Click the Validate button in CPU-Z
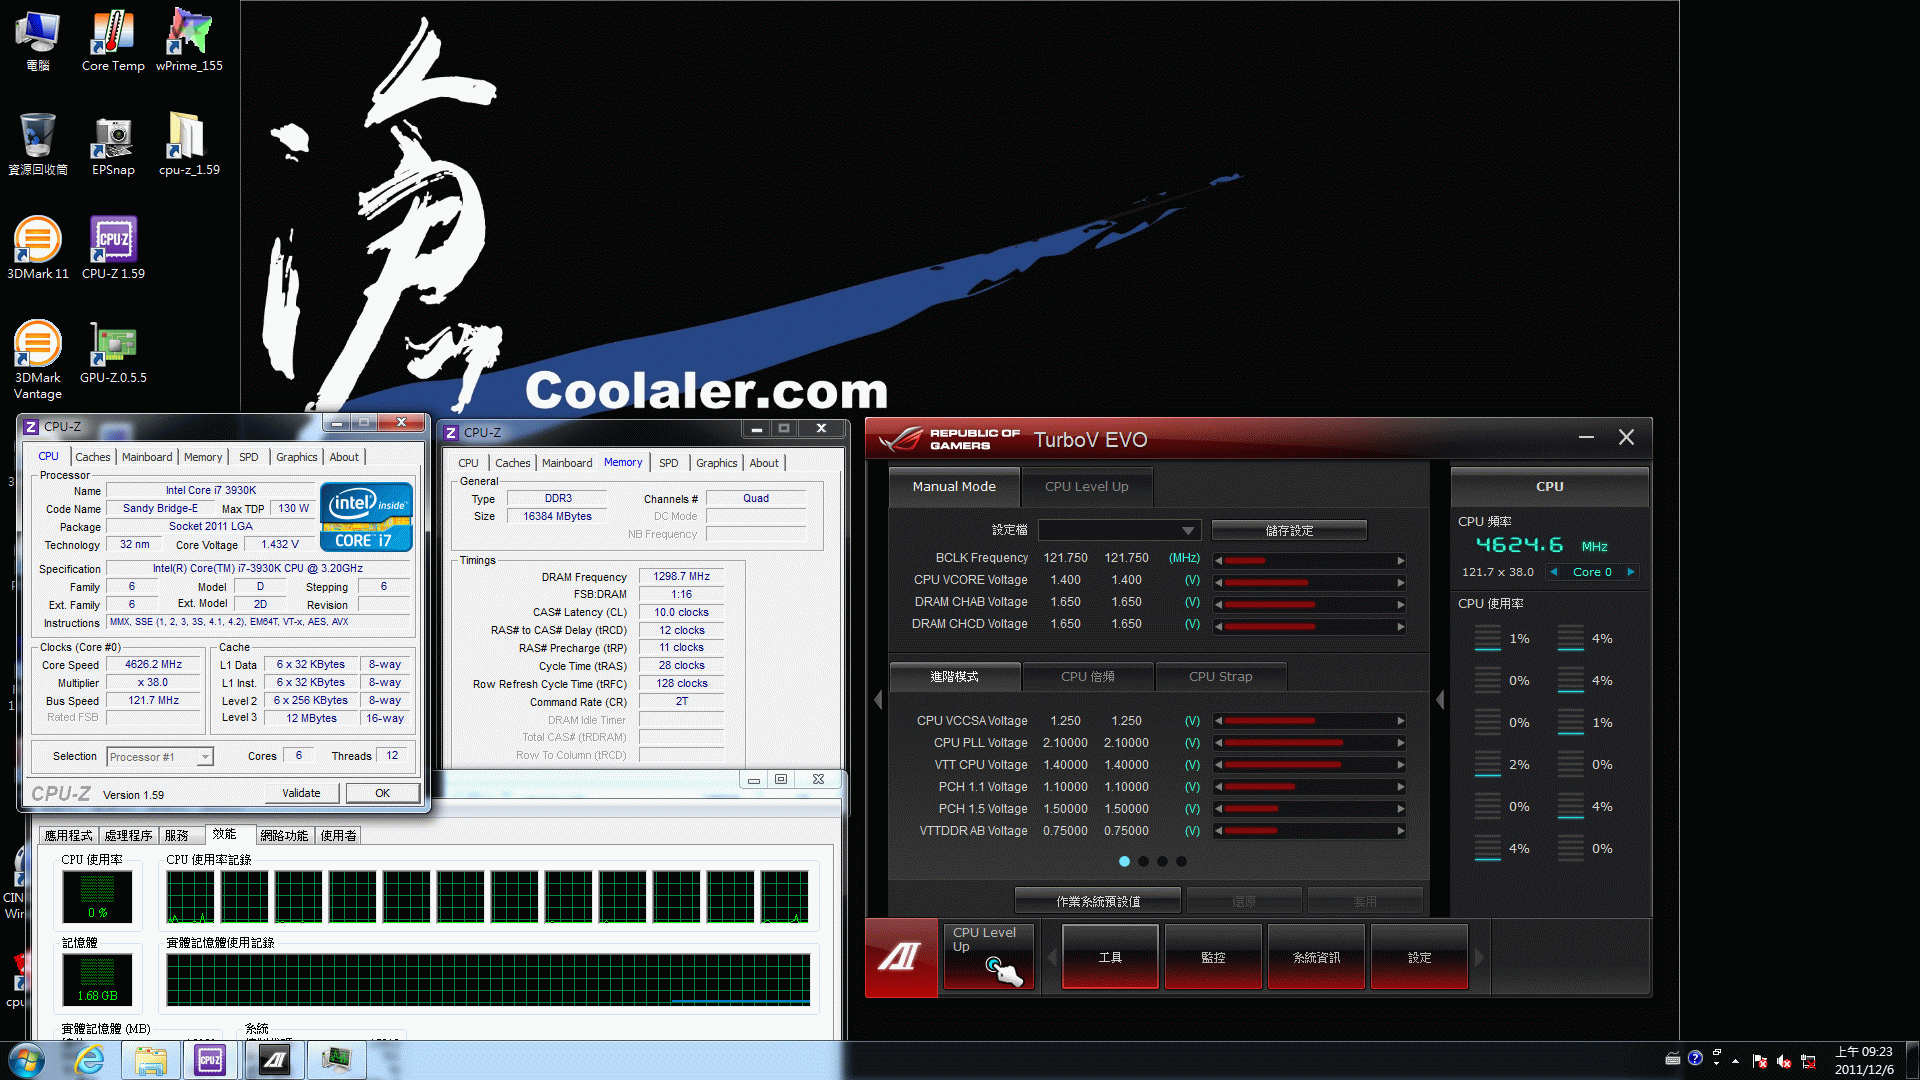Viewport: 1920px width, 1080px height. click(x=301, y=793)
